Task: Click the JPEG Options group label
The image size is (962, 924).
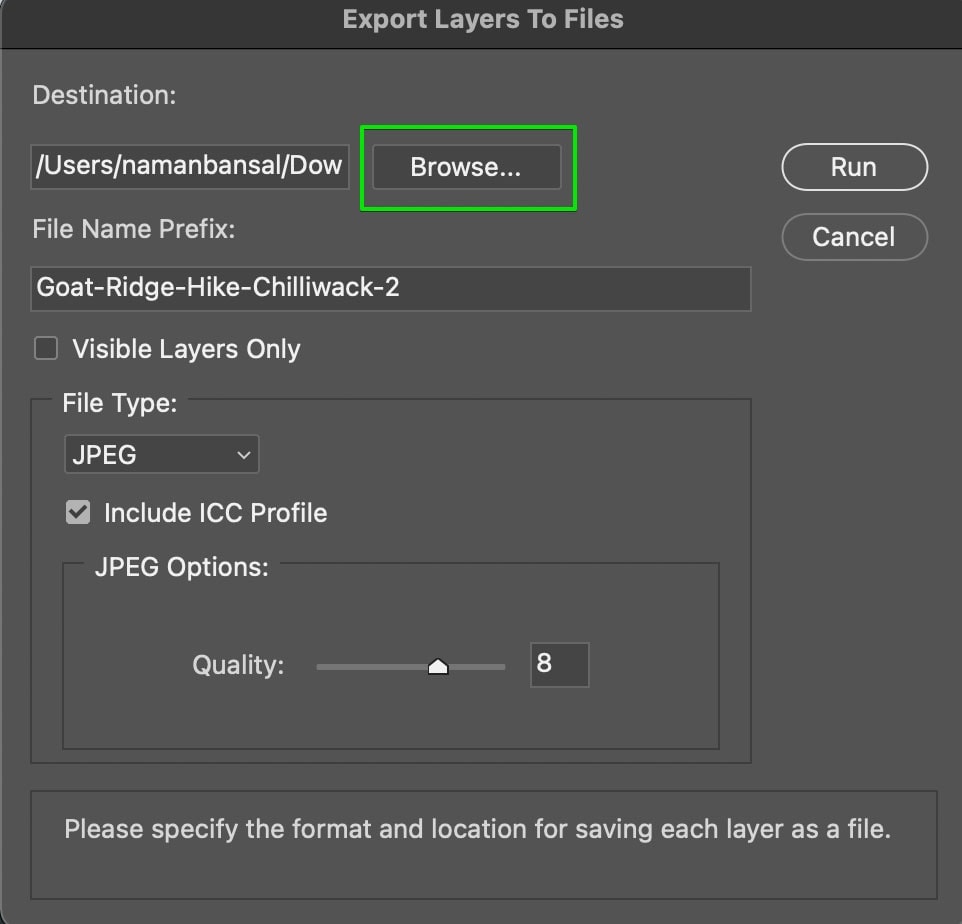Action: point(182,568)
